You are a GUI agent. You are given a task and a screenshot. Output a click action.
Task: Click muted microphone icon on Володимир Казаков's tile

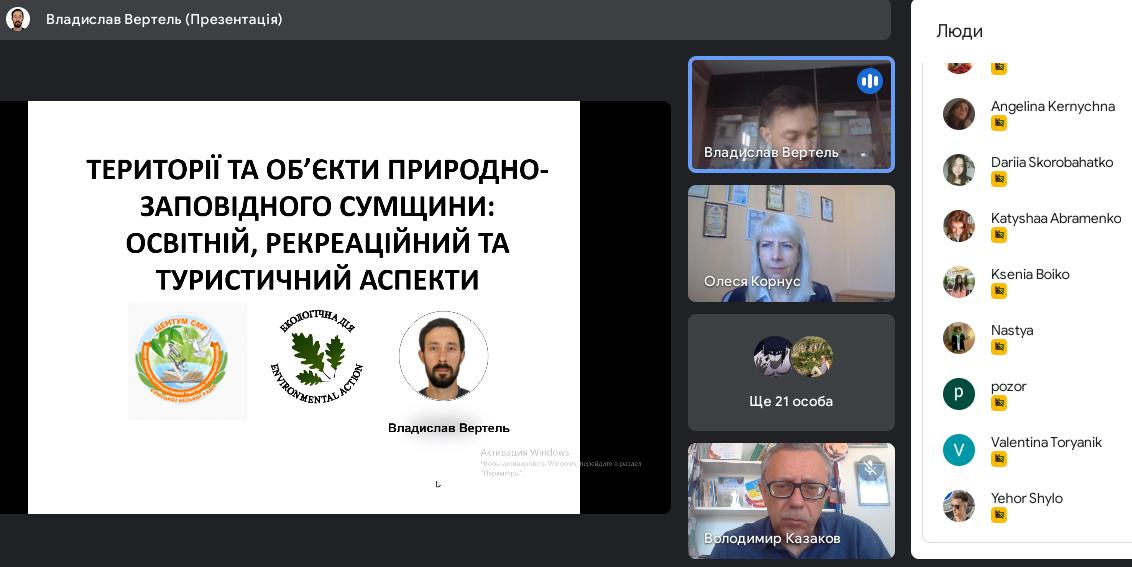click(870, 467)
